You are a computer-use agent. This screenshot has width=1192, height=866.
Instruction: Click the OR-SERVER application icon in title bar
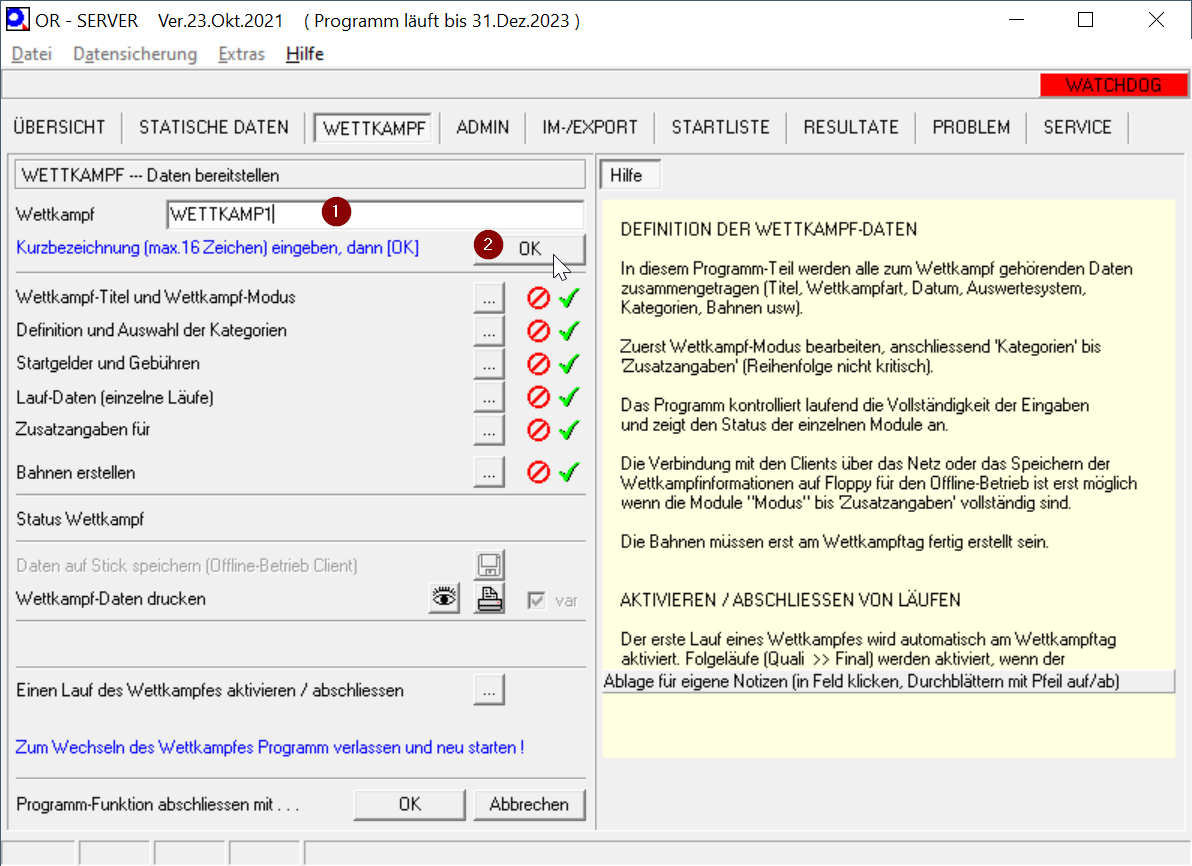click(x=17, y=20)
